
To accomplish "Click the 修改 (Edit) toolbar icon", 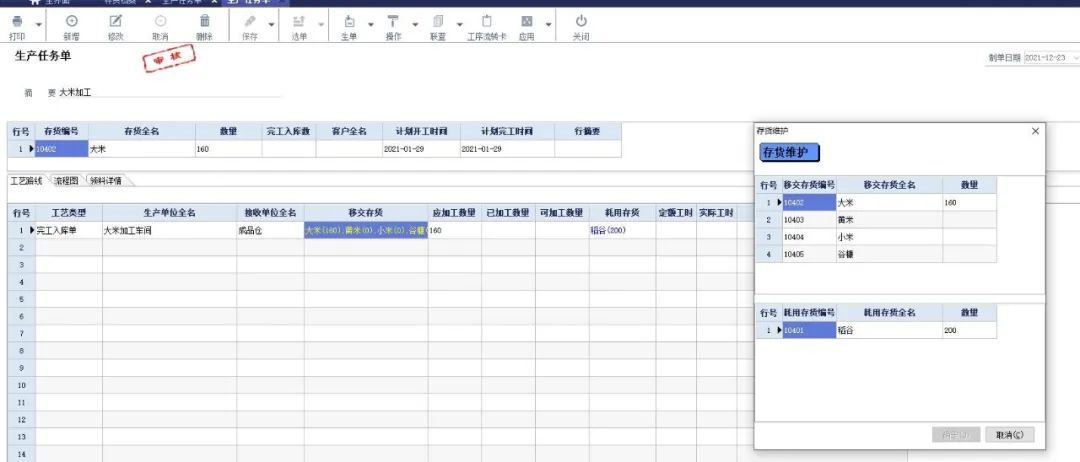I will (115, 21).
